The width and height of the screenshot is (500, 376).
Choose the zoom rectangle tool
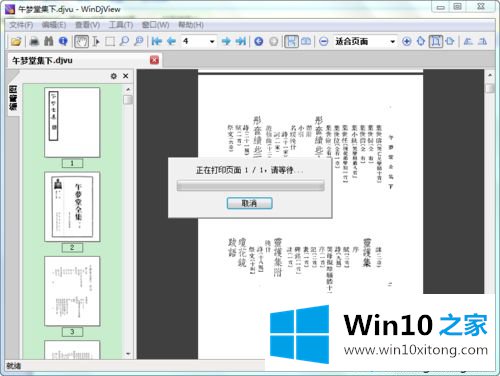139,41
